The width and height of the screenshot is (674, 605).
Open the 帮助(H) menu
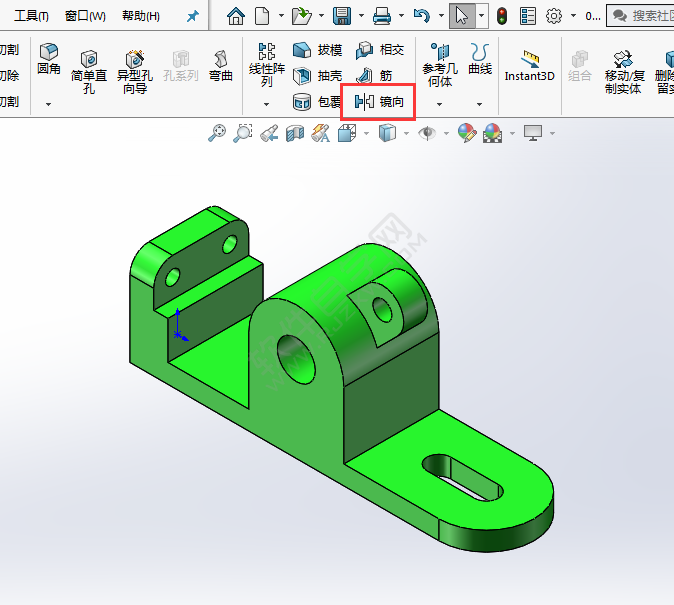click(141, 16)
